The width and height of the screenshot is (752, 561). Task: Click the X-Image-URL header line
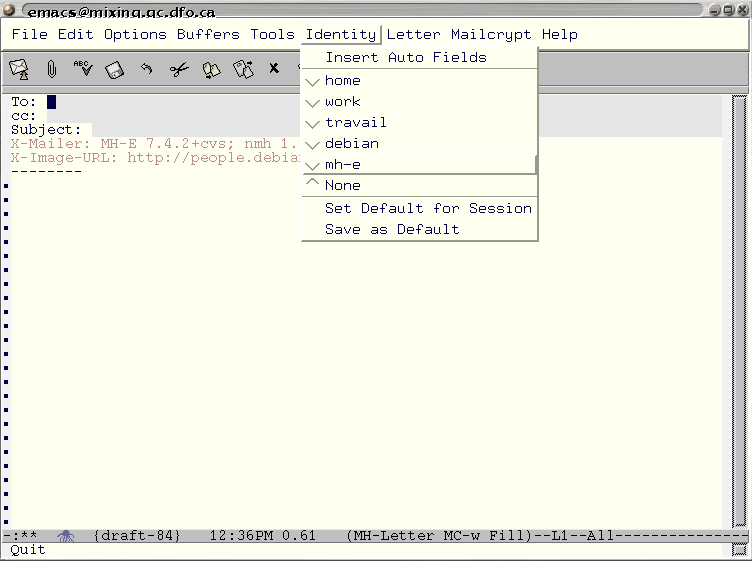[155, 158]
